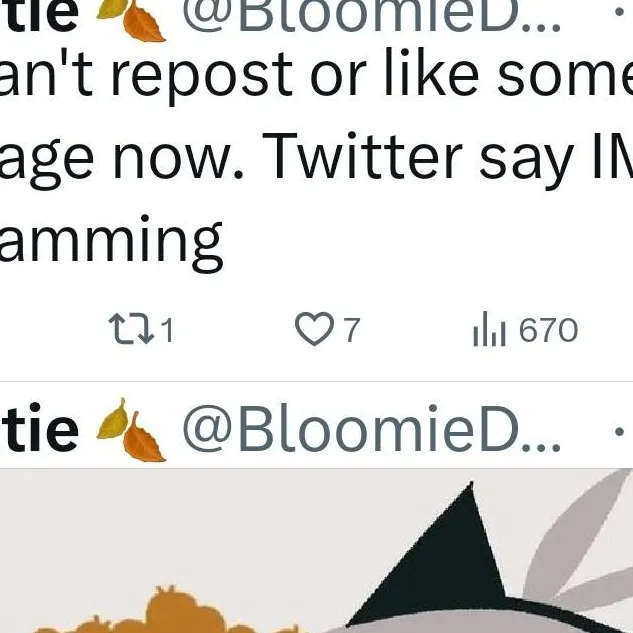The width and height of the screenshot is (633, 633).
Task: Open the attached image in the lower tweet
Action: click(x=316, y=551)
